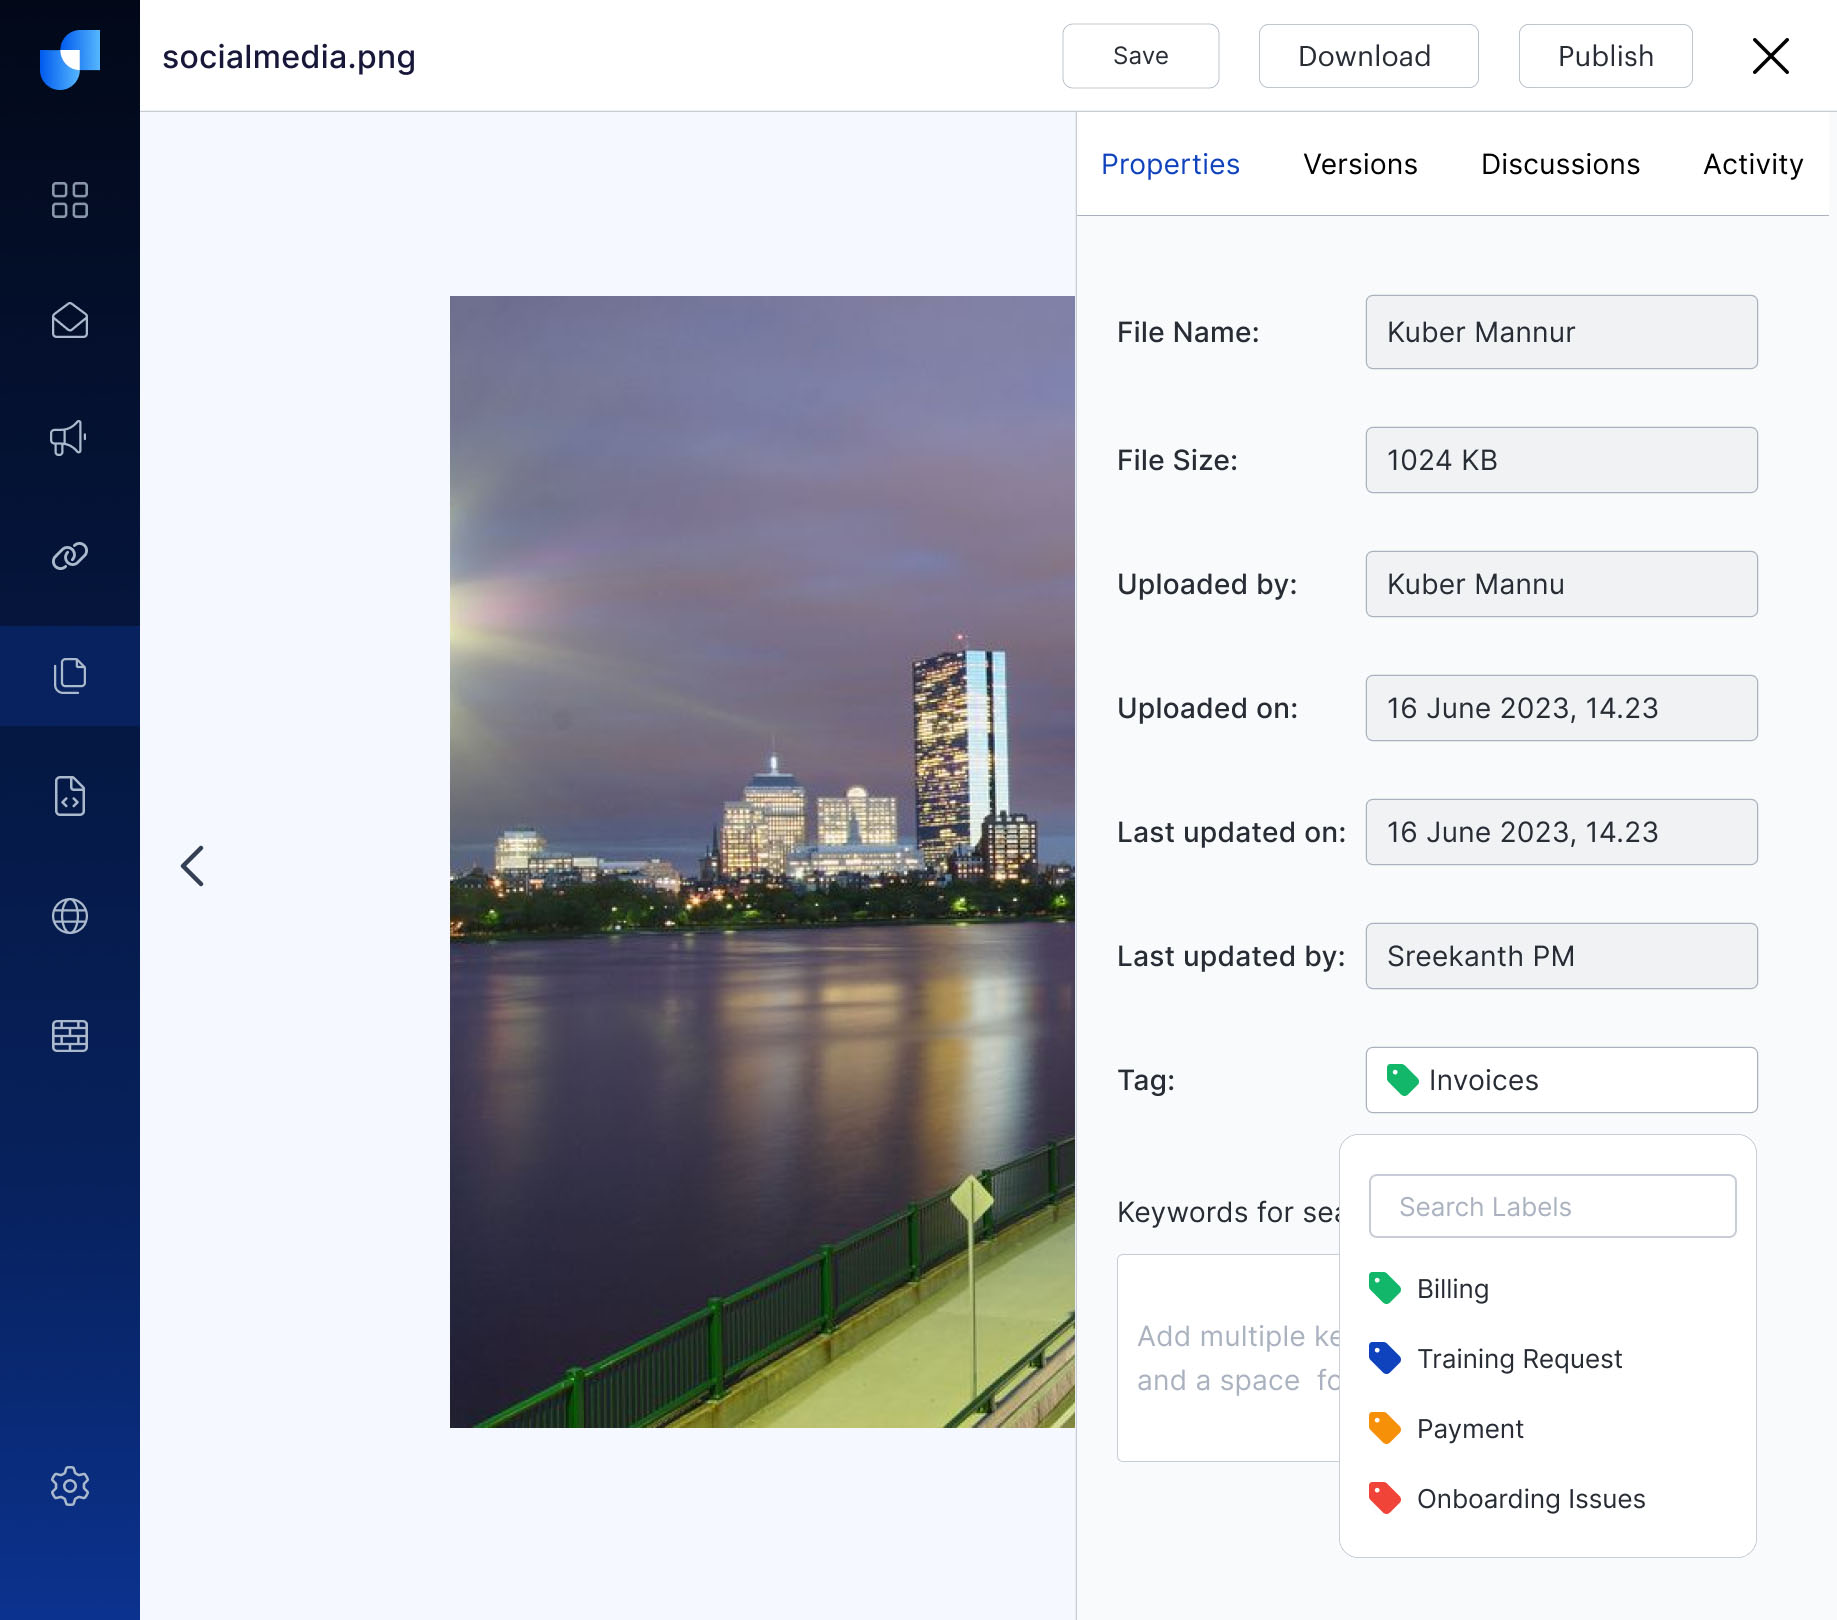
Task: Click the Publish button
Action: point(1605,56)
